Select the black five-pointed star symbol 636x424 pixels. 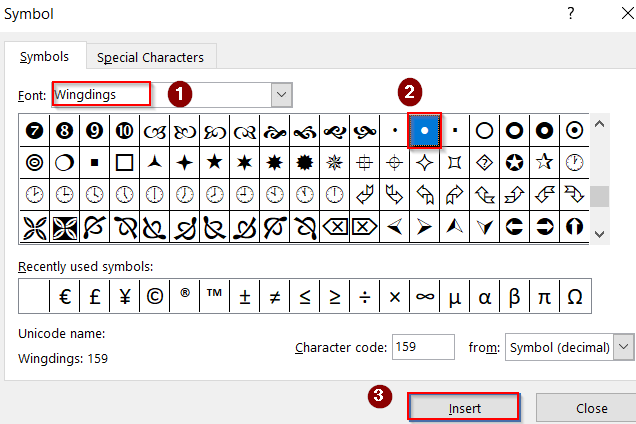213,161
